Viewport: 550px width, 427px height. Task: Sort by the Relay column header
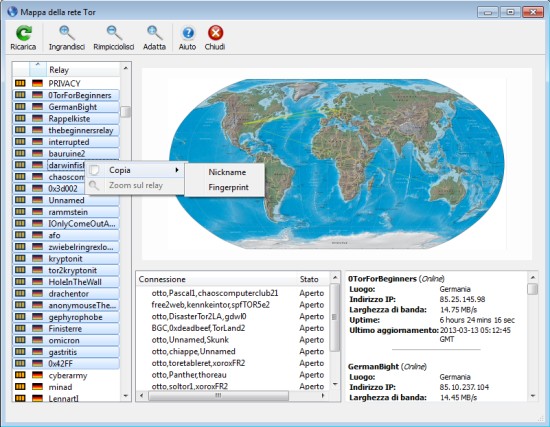click(83, 70)
